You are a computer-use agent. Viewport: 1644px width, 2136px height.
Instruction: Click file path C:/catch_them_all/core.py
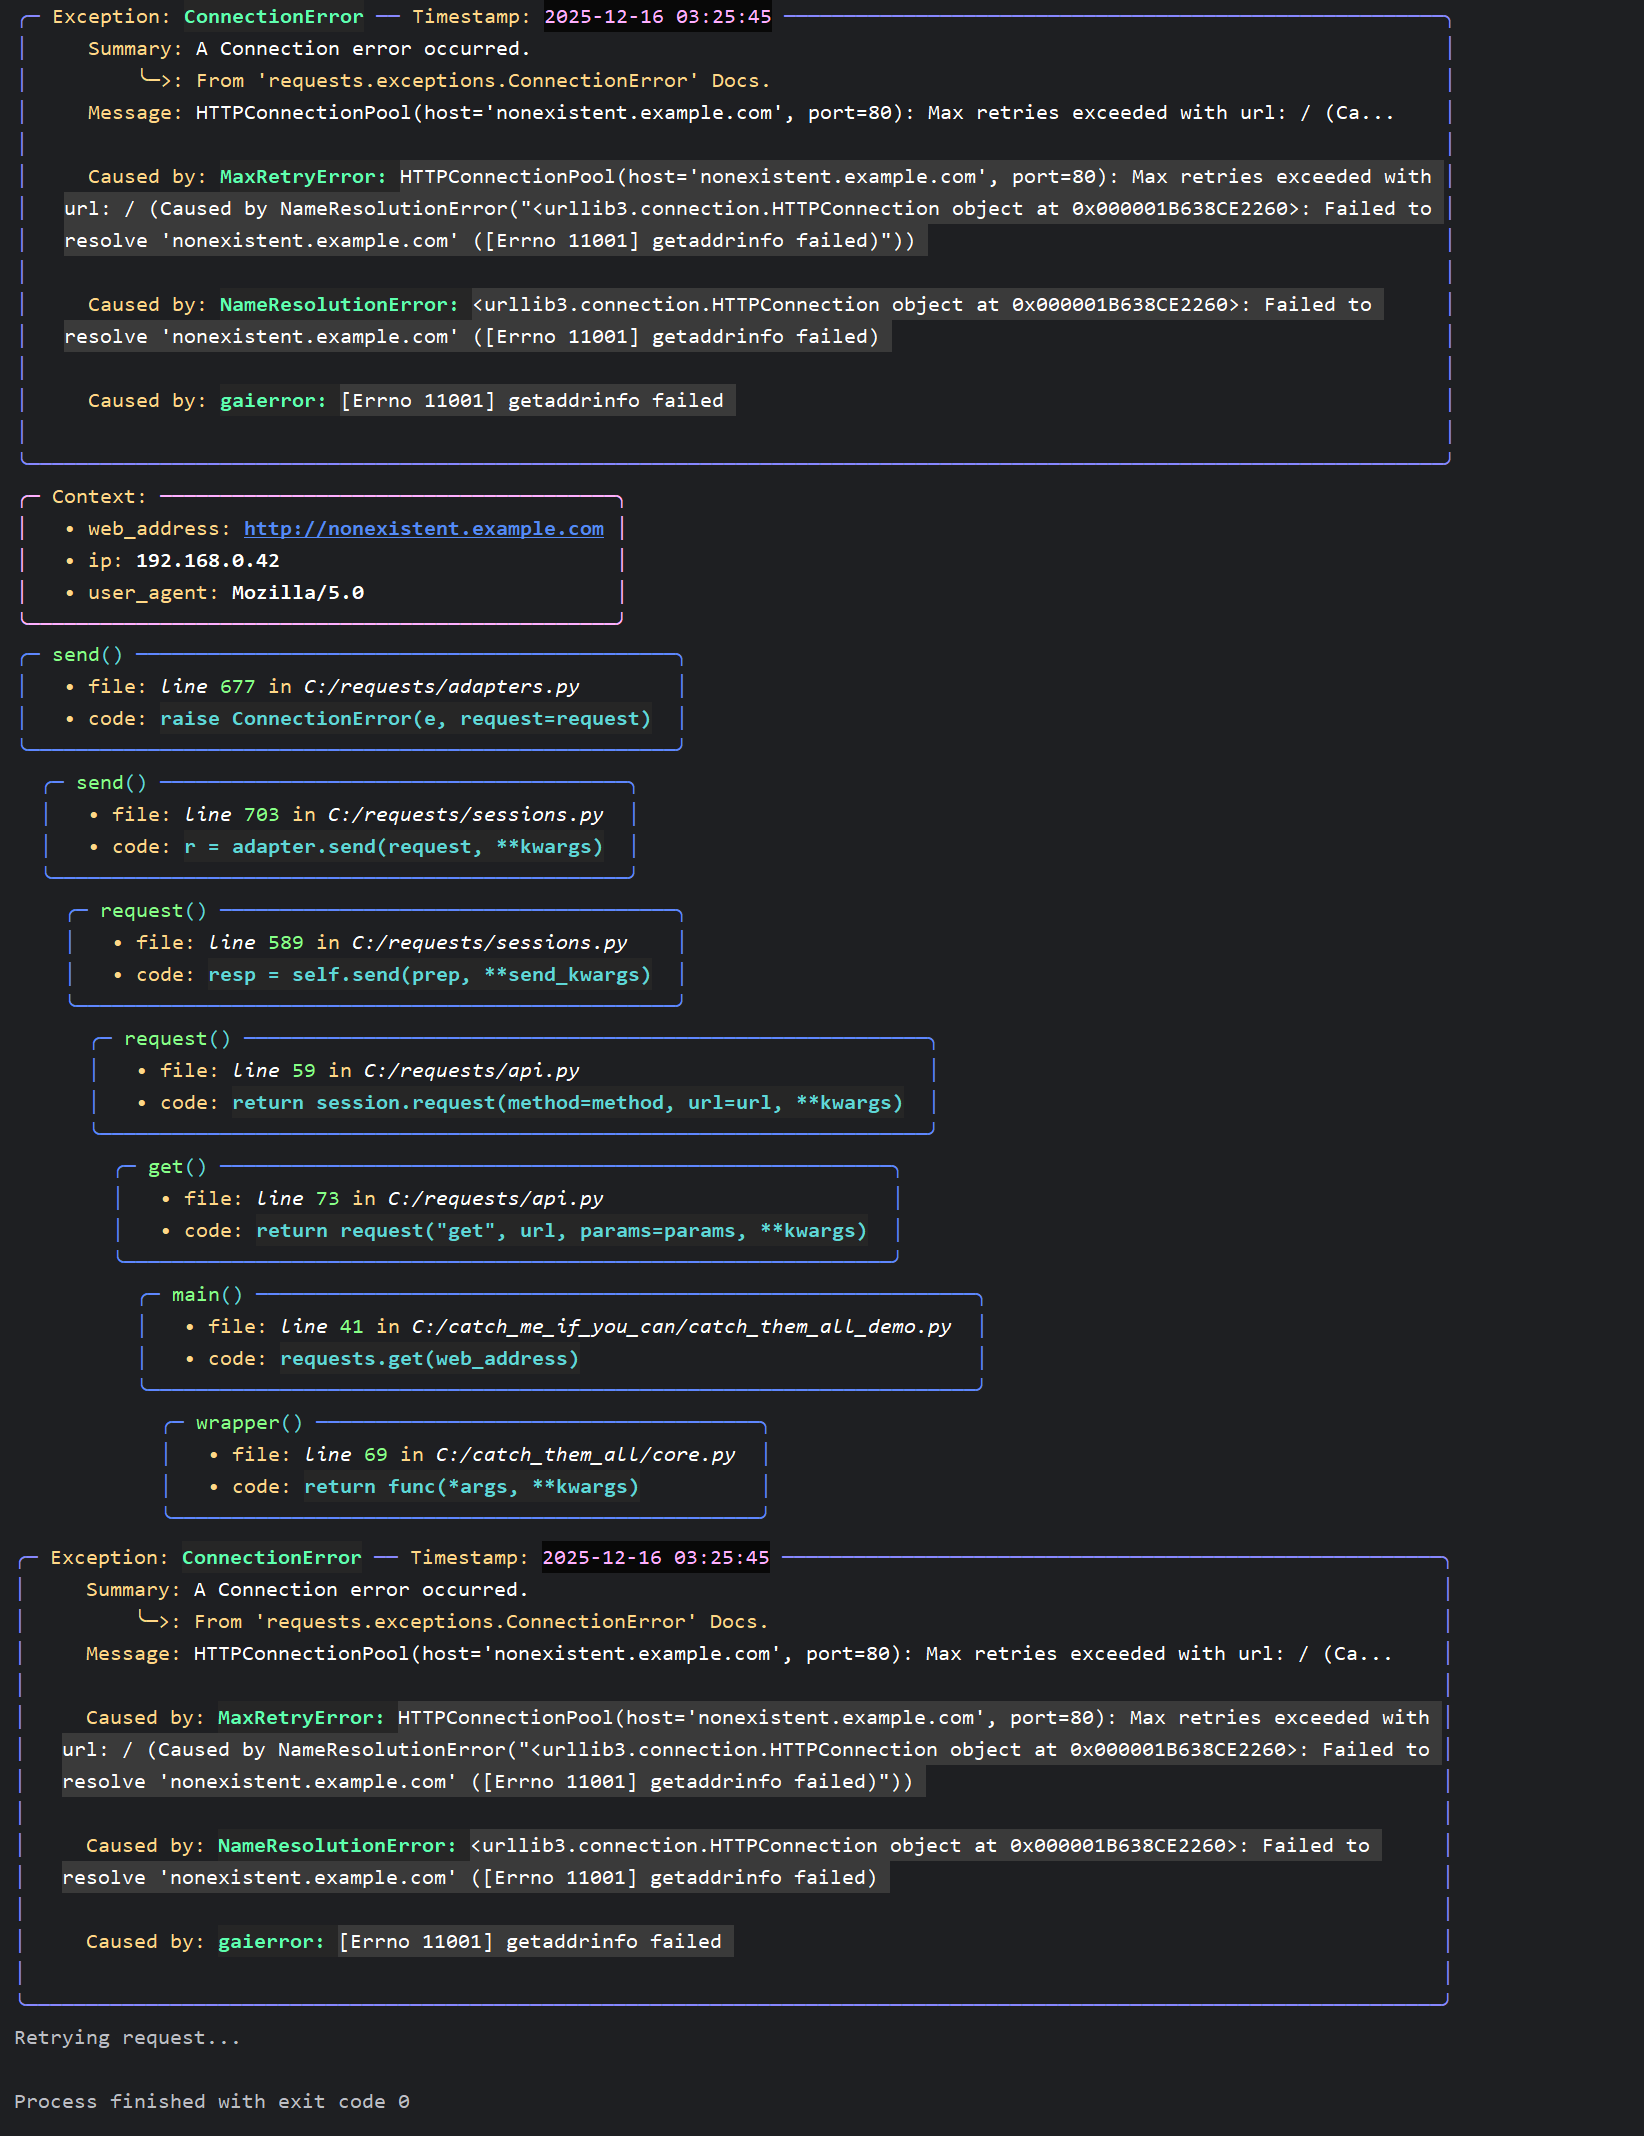click(x=586, y=1455)
